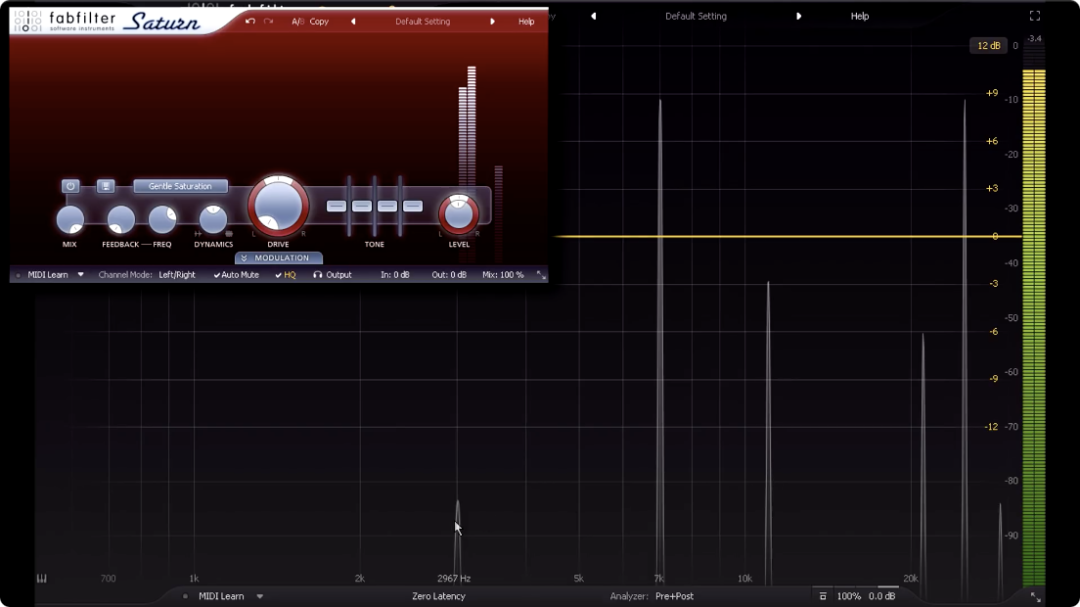Click the band preset save icon

click(105, 186)
